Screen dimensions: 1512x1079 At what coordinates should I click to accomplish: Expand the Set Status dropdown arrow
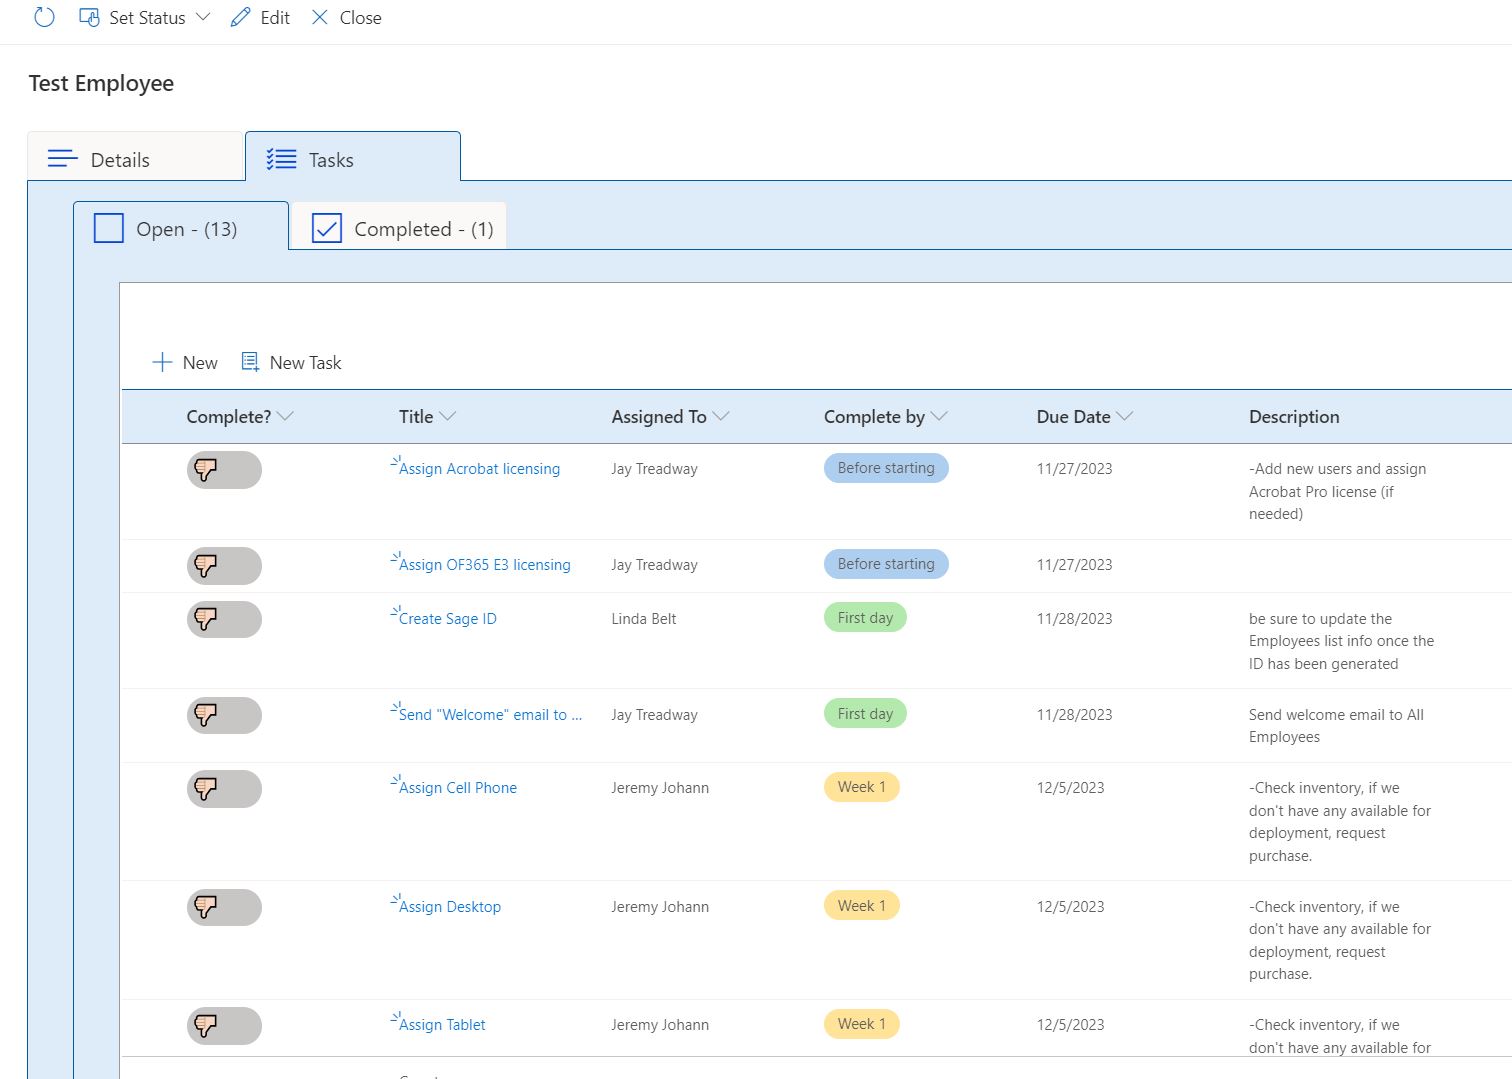click(x=203, y=17)
